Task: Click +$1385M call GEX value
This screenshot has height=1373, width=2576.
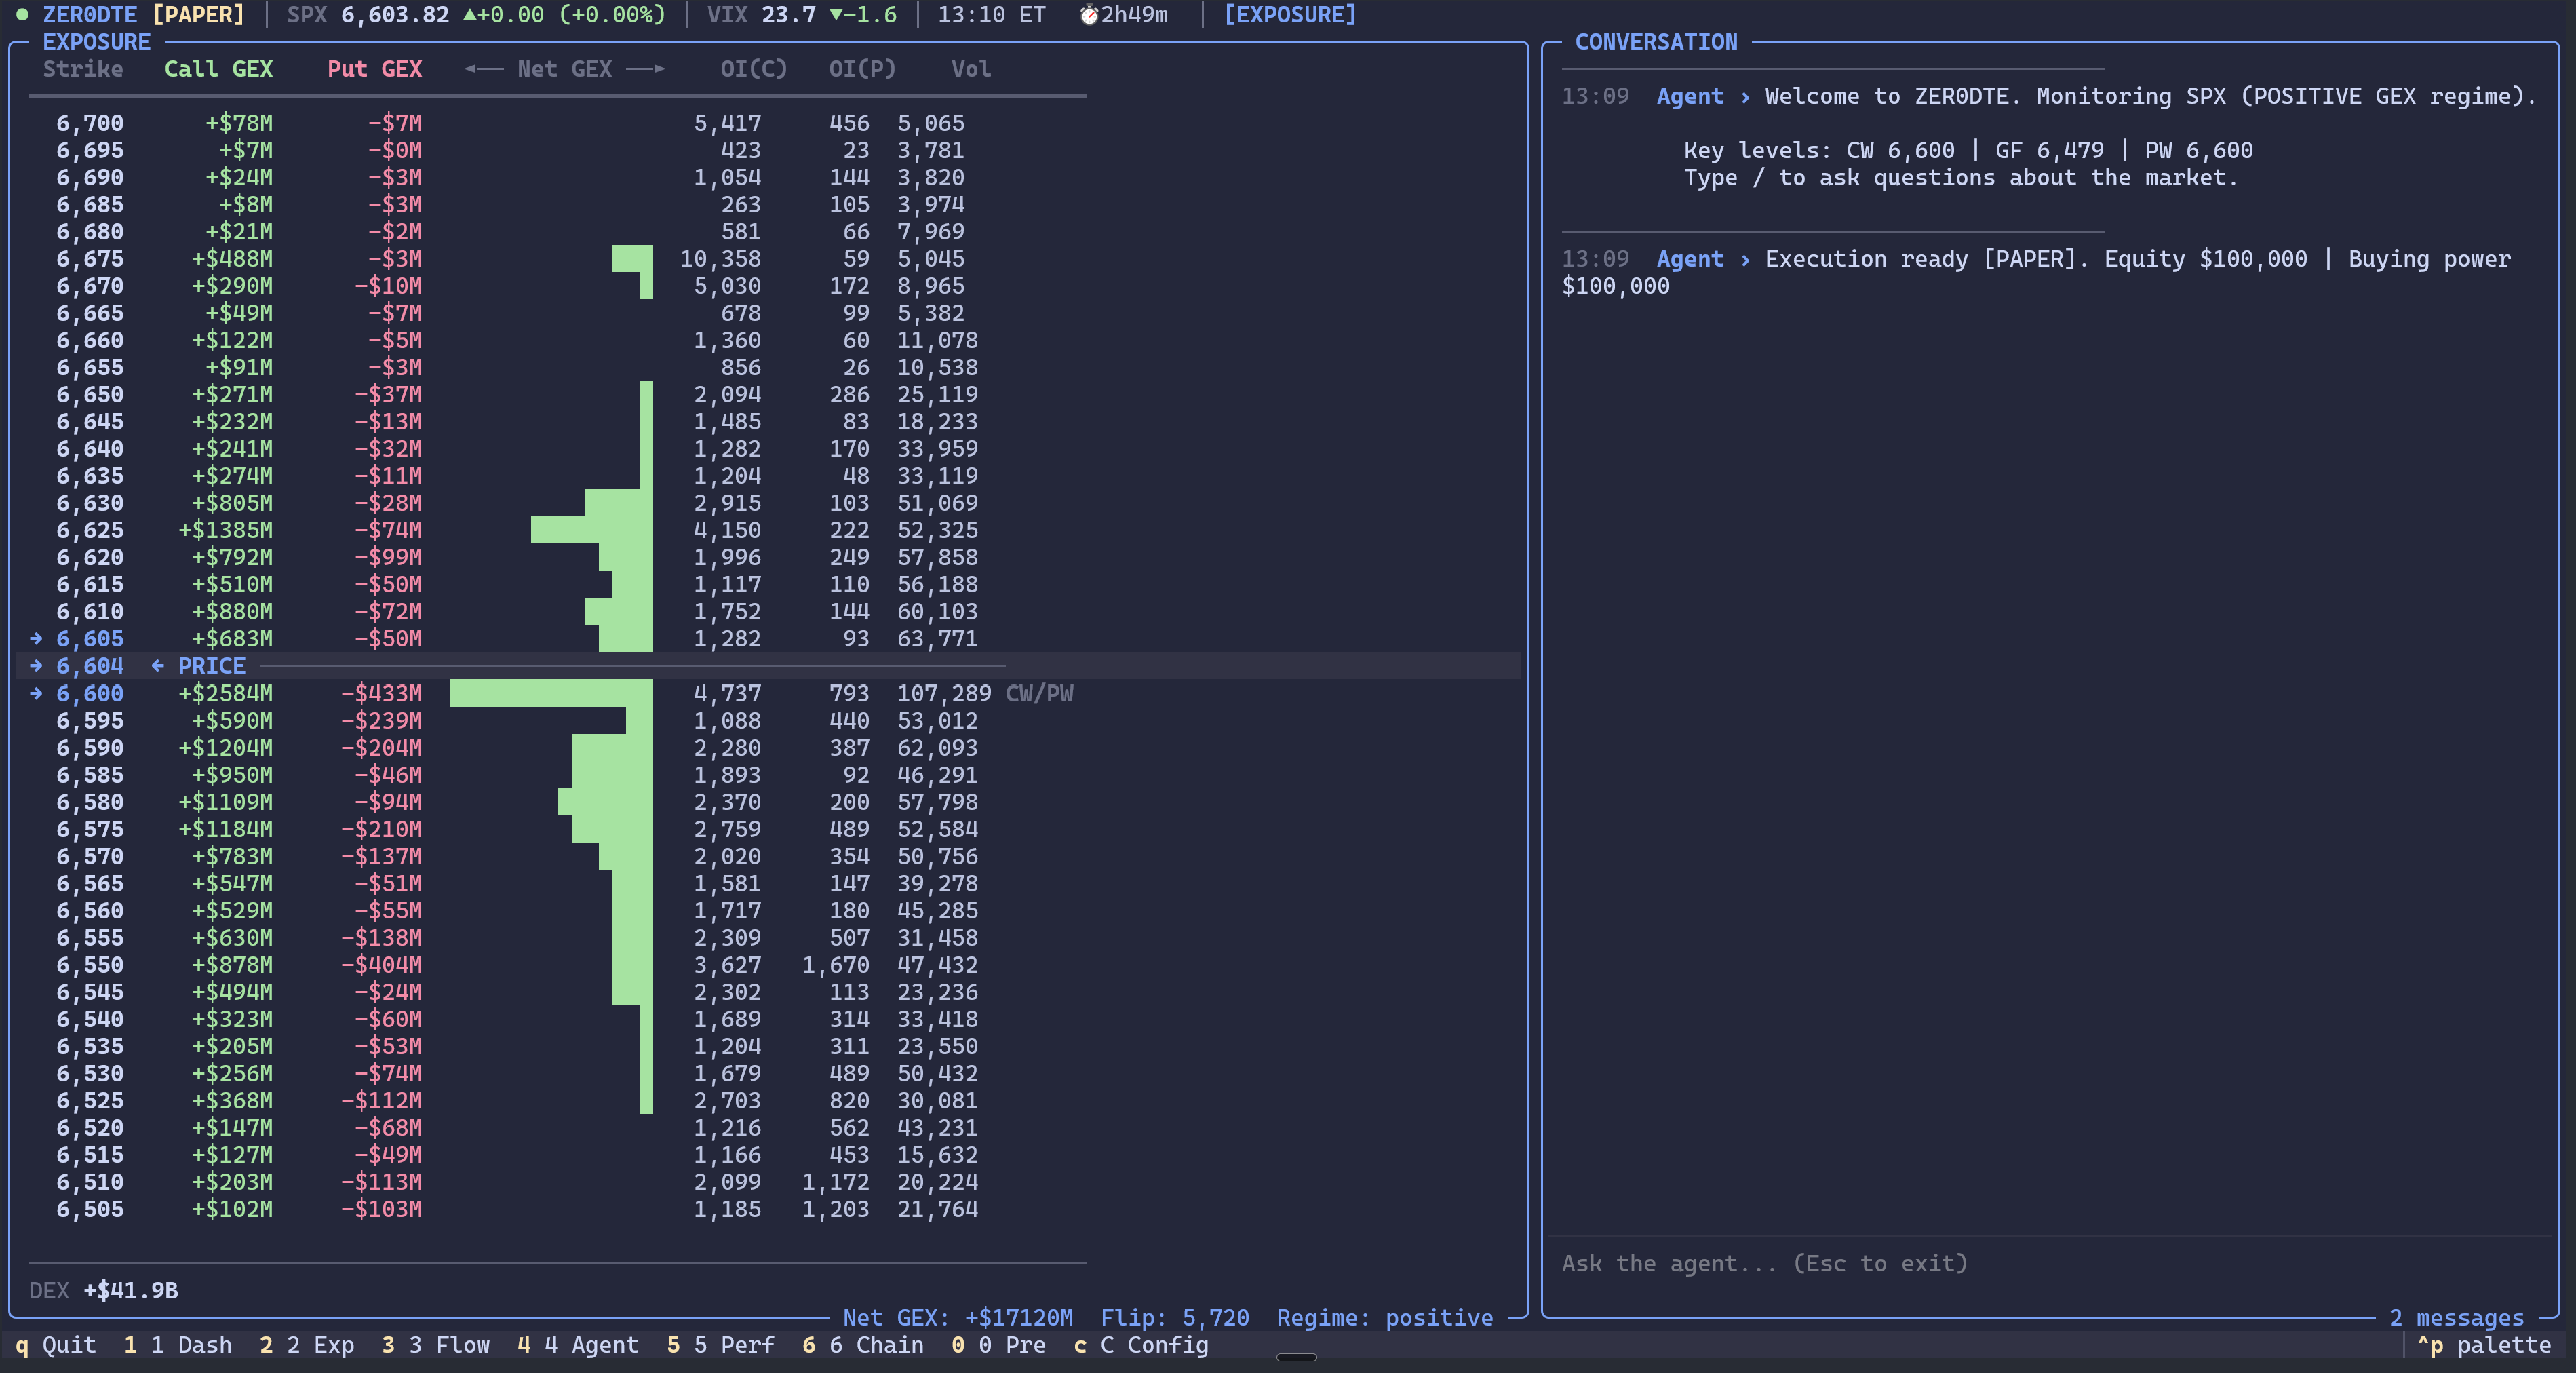Action: (x=225, y=530)
